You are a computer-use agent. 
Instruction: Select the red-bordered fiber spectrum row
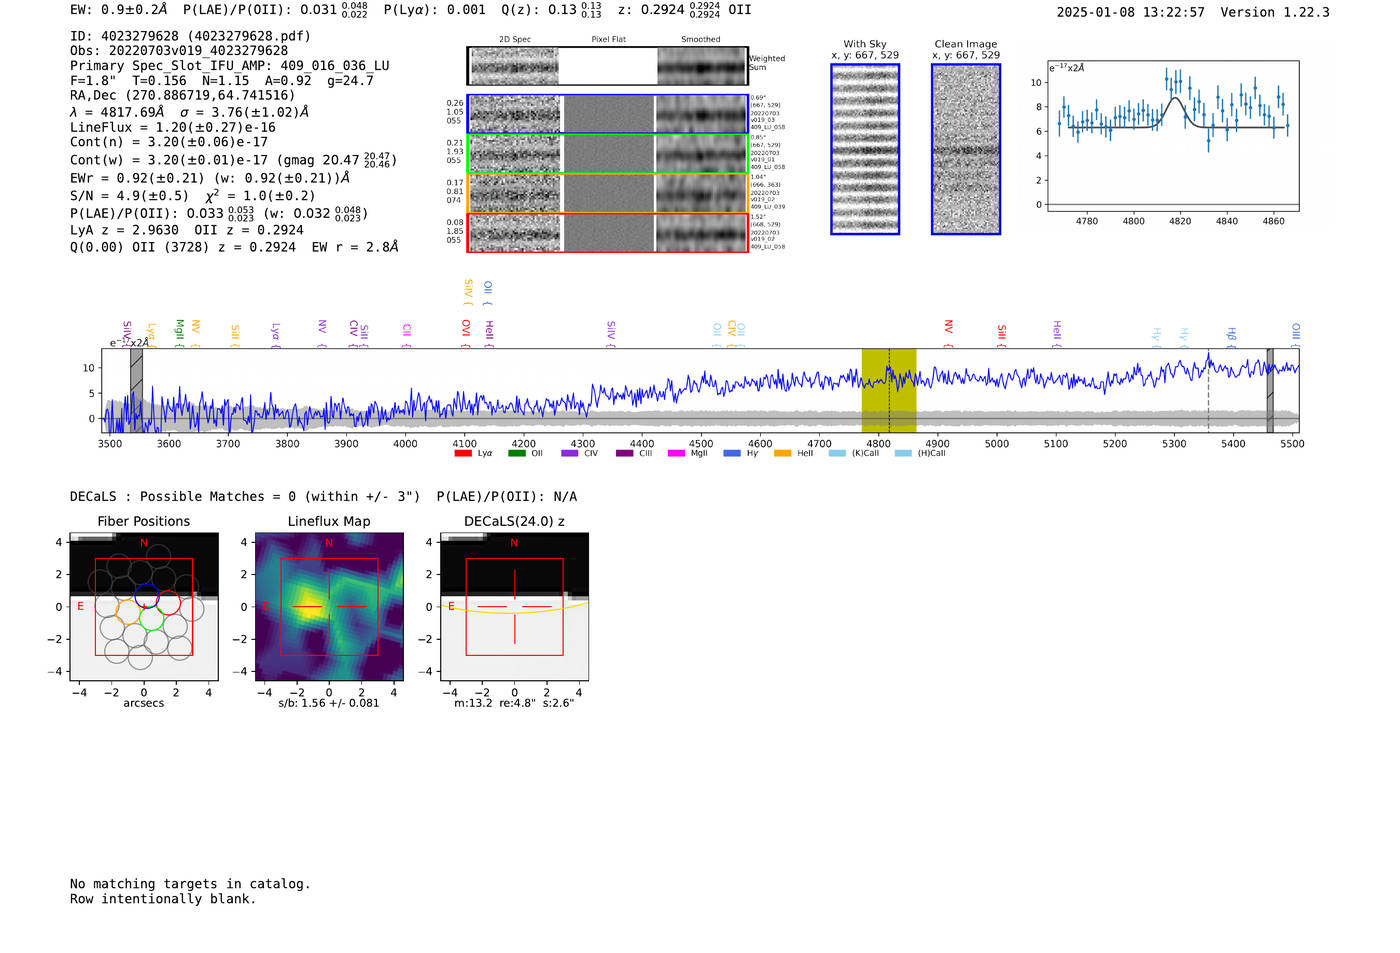(607, 233)
